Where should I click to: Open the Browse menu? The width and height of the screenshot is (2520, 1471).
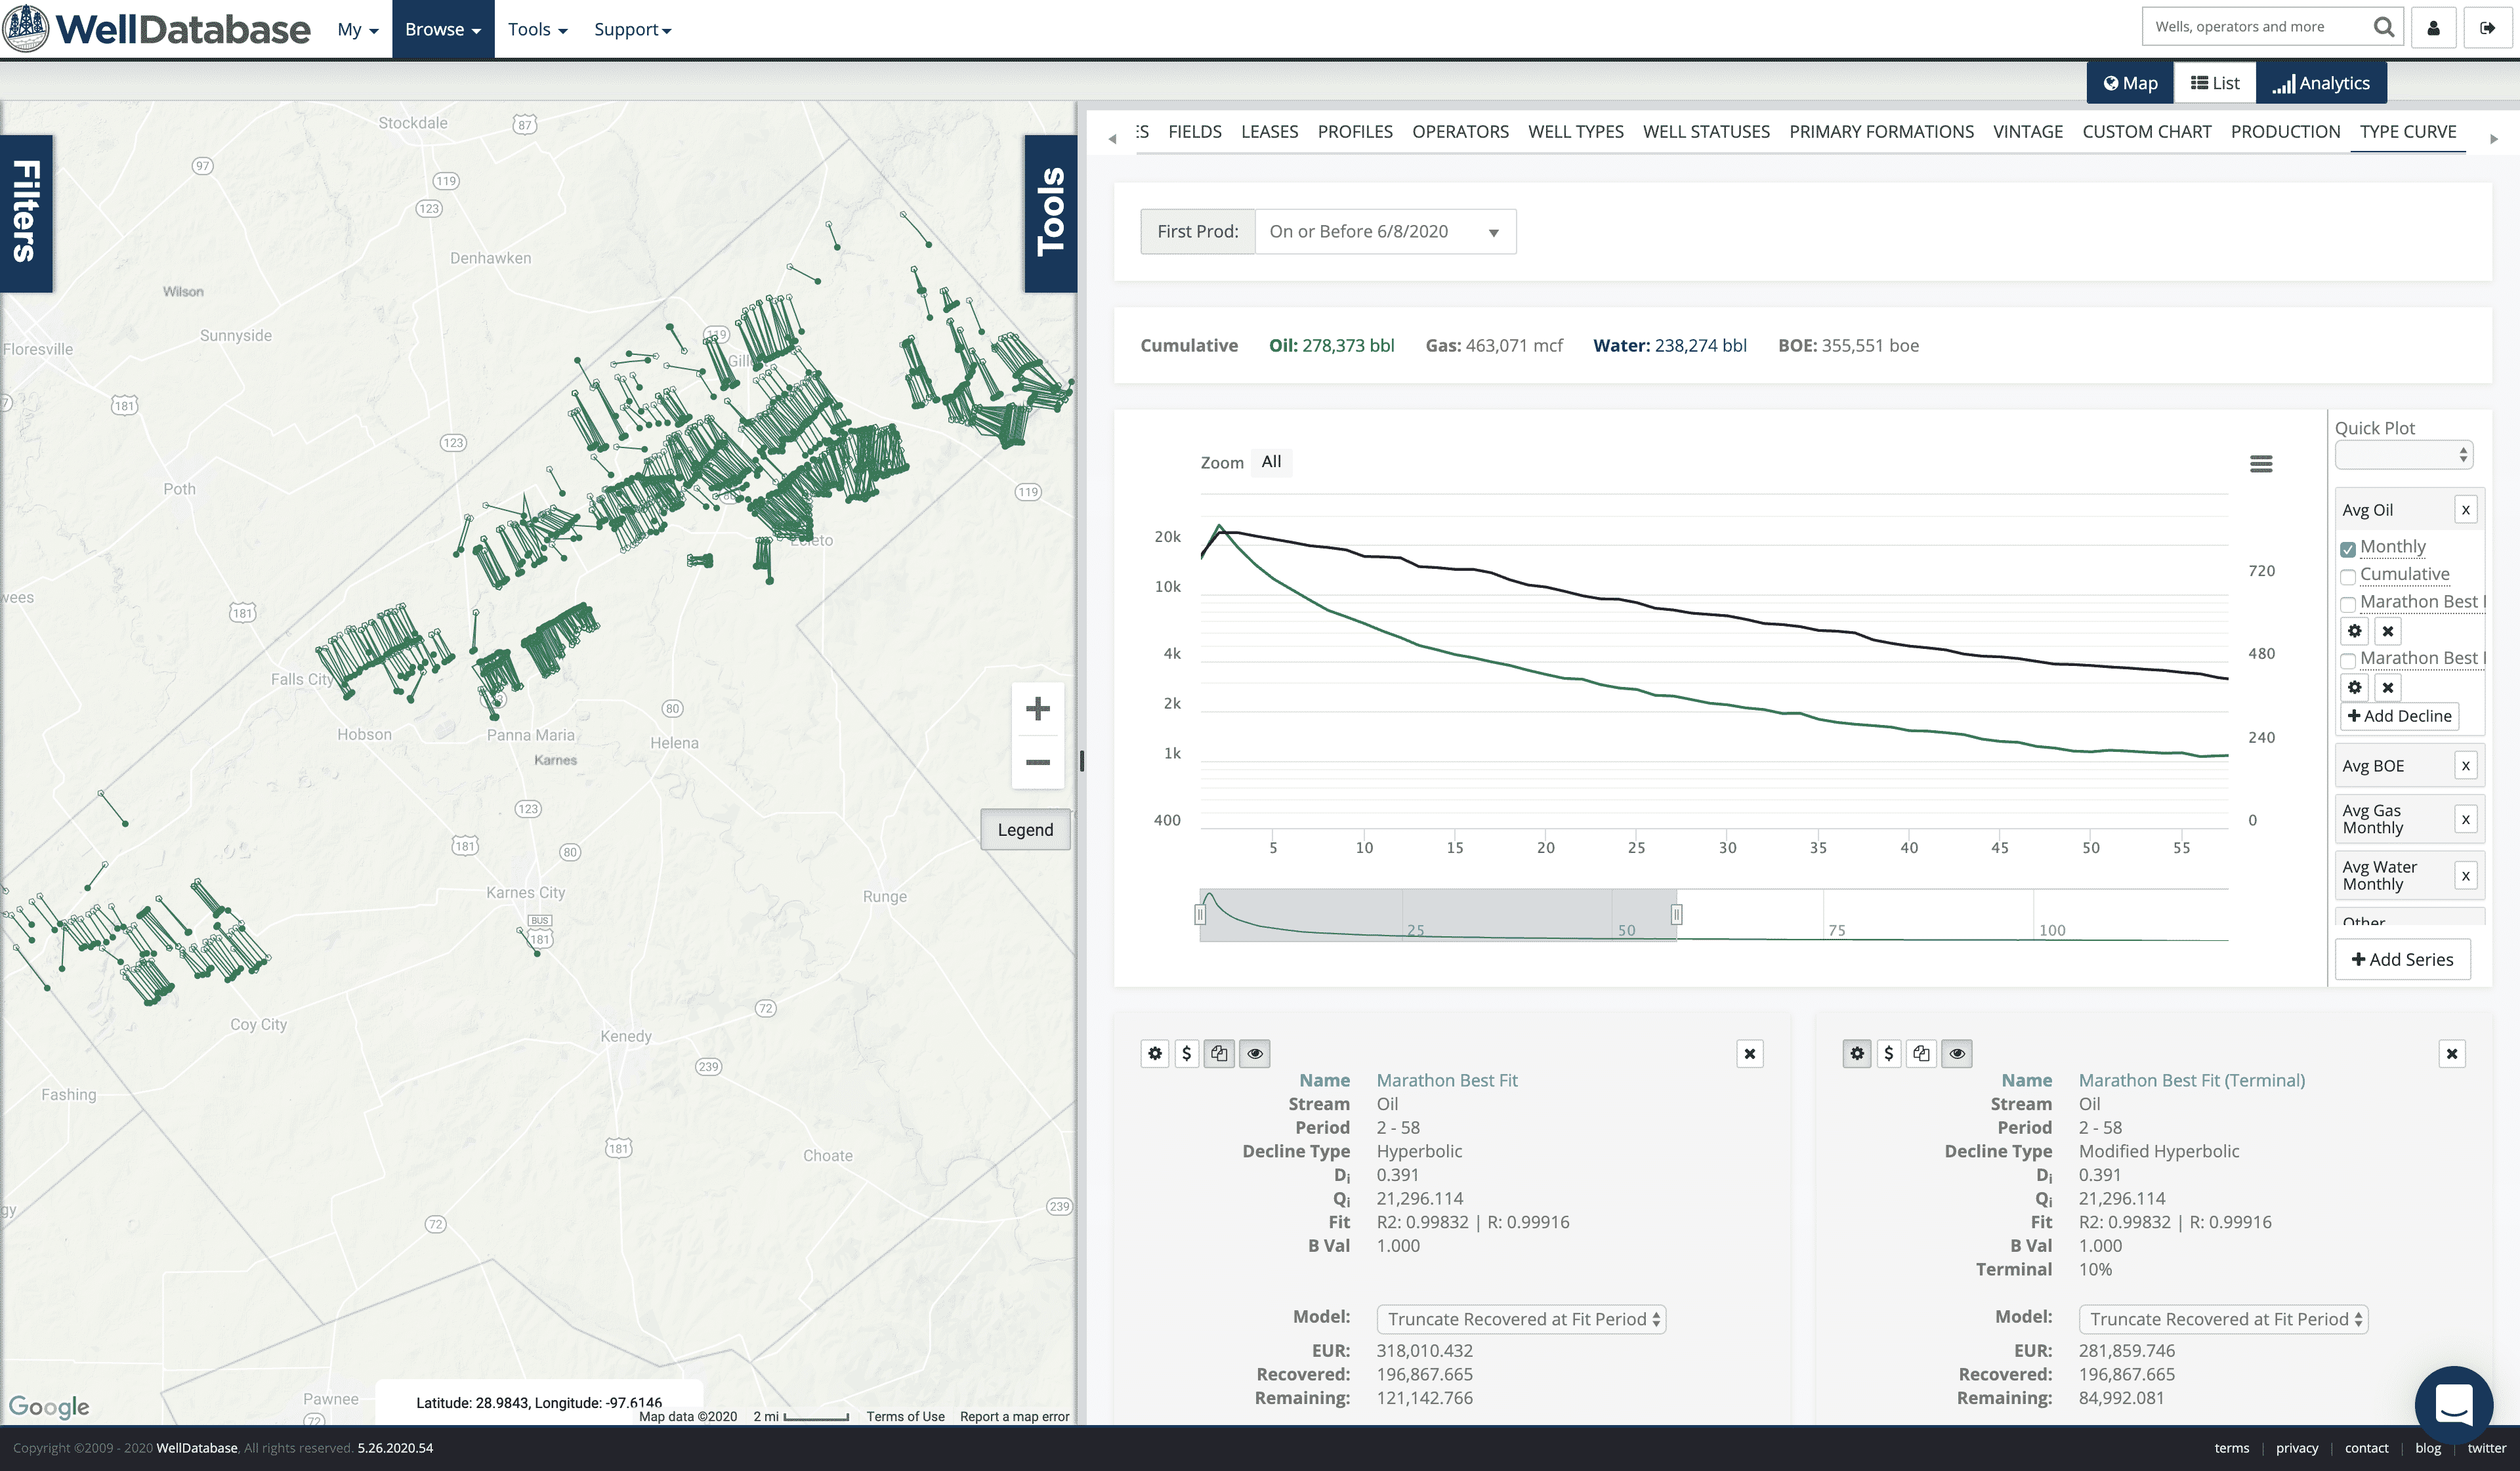[x=443, y=29]
